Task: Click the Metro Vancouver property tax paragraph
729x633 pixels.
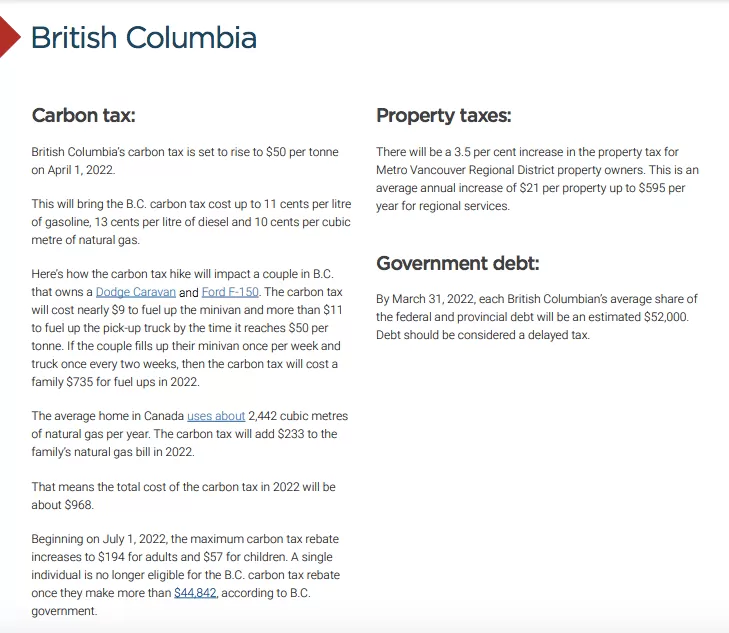Action: [x=537, y=179]
